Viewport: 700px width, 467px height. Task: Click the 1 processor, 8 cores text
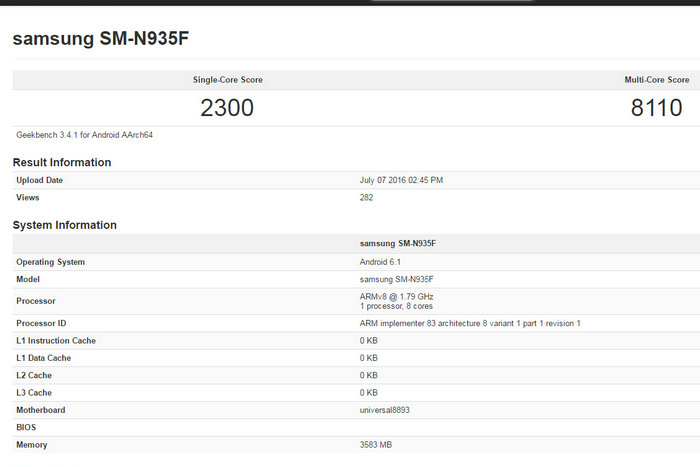point(396,306)
